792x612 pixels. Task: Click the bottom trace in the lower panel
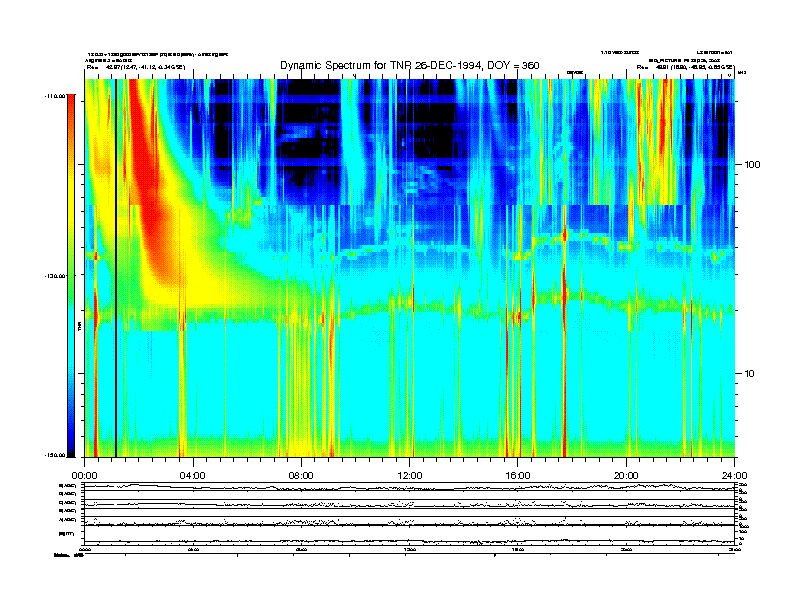click(x=409, y=542)
